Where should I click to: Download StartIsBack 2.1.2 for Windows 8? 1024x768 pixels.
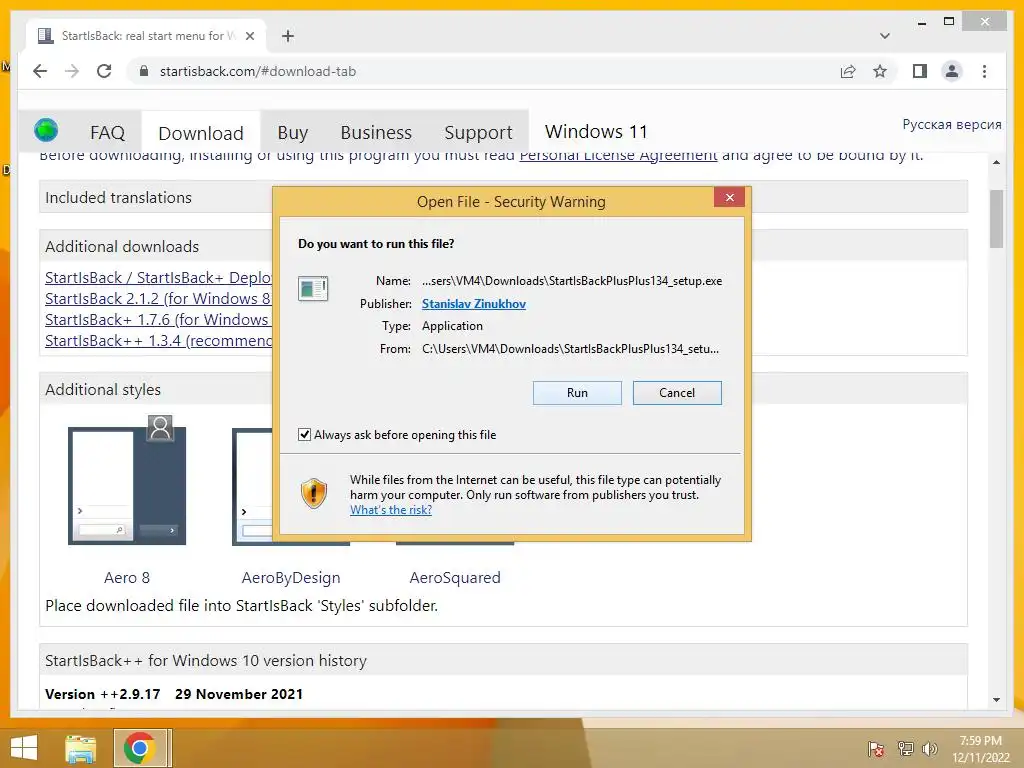click(157, 298)
